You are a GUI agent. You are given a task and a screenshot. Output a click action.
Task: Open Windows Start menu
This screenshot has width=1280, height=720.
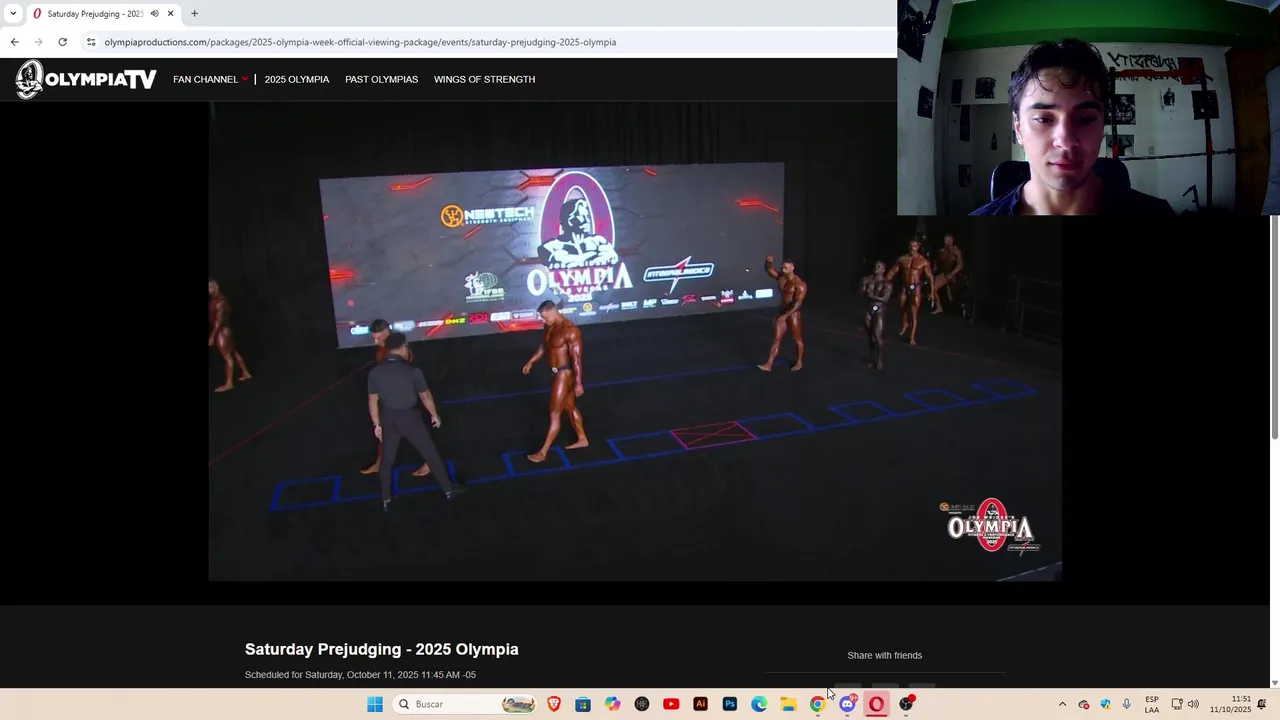(375, 704)
